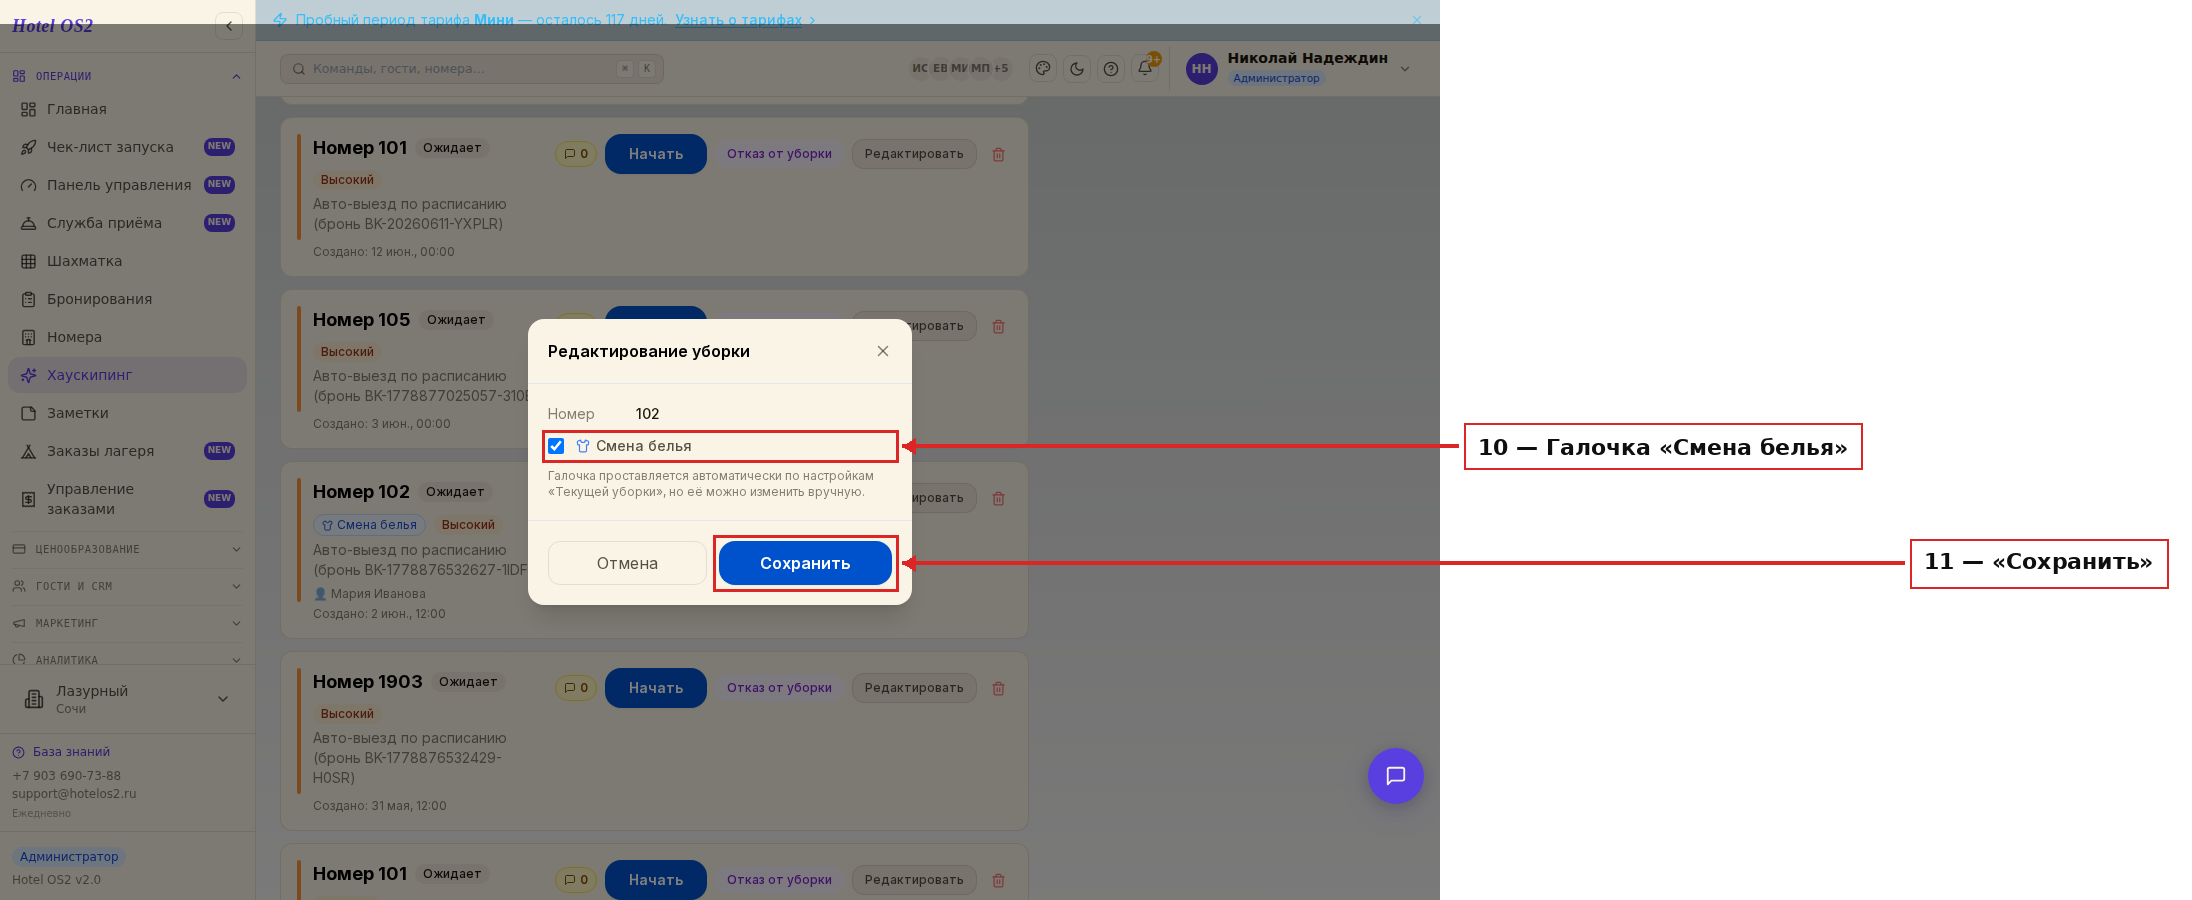
Task: Cancel the dialog with Отмена
Action: 627,563
